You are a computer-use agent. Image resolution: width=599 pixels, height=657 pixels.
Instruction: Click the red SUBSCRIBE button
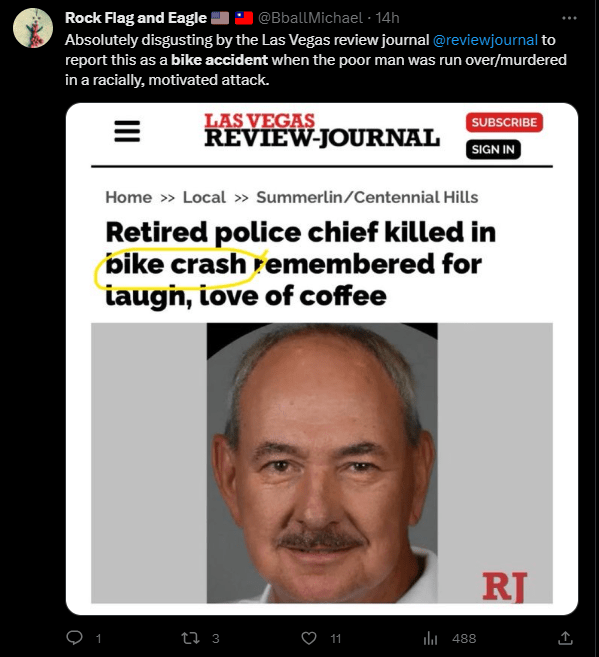(504, 122)
